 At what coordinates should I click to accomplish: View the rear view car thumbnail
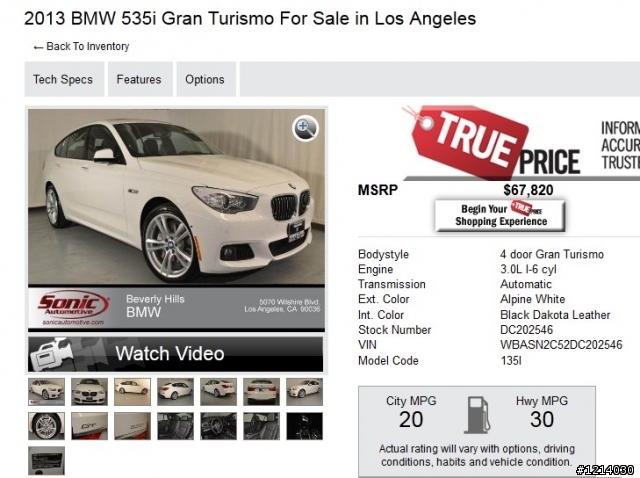coord(262,392)
